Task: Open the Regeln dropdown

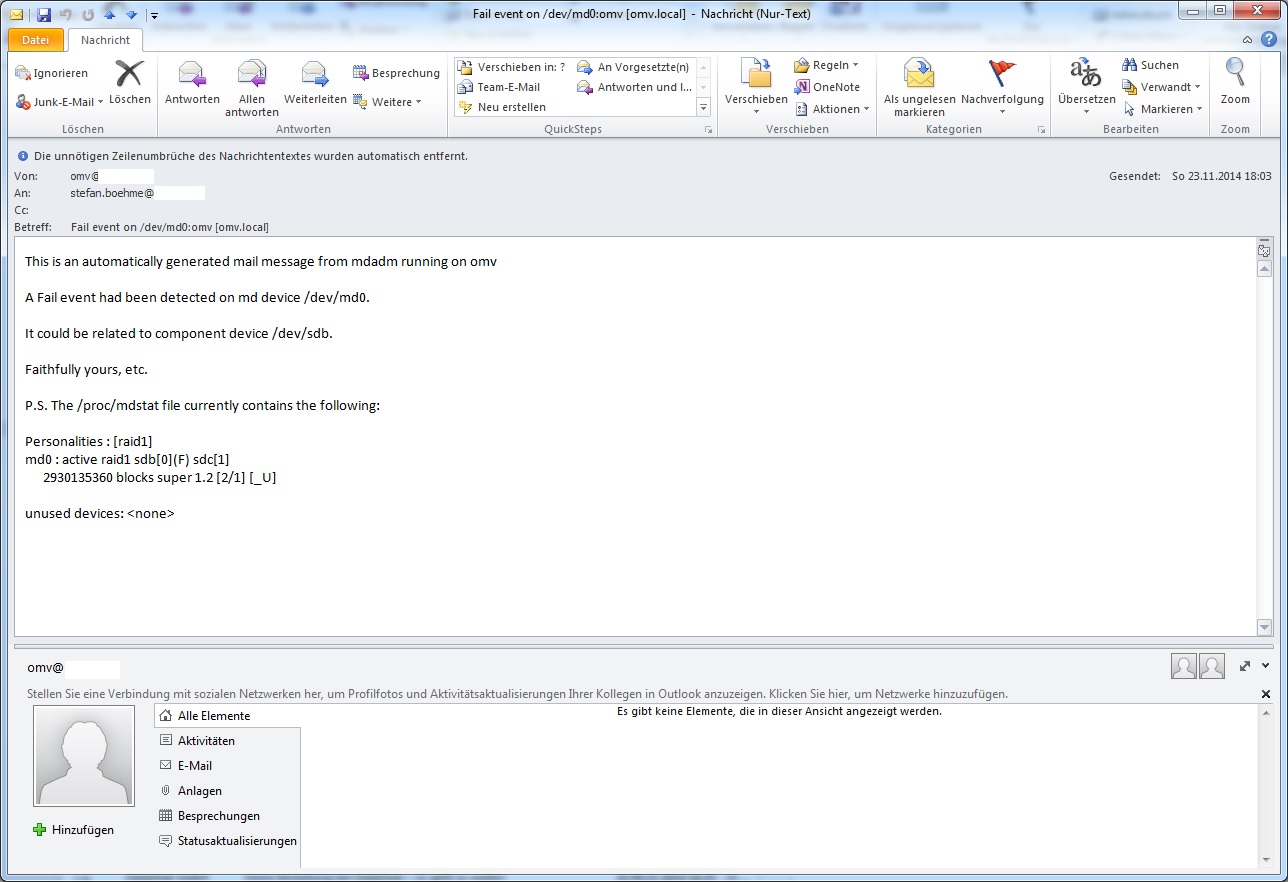Action: click(826, 65)
